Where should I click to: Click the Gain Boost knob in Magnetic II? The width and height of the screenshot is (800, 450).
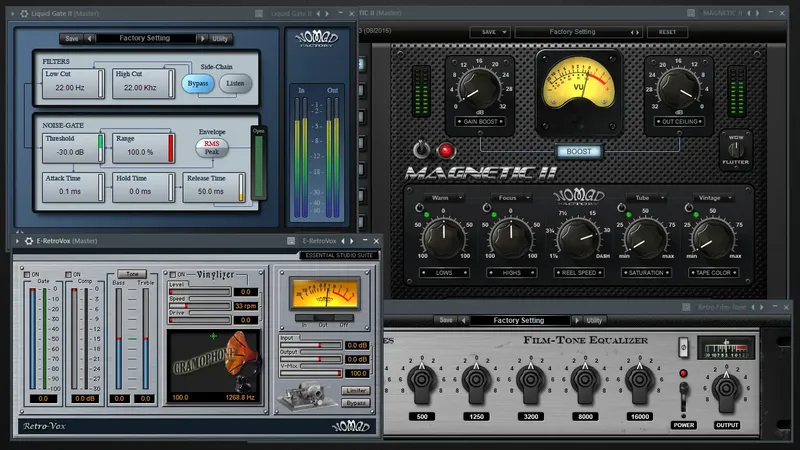coord(479,87)
